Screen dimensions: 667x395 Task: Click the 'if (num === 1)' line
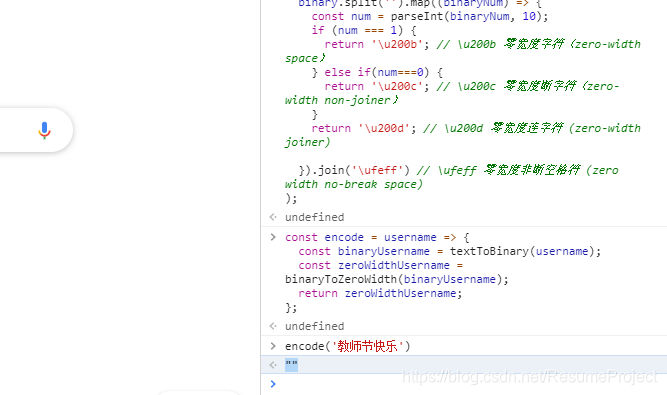(364, 30)
